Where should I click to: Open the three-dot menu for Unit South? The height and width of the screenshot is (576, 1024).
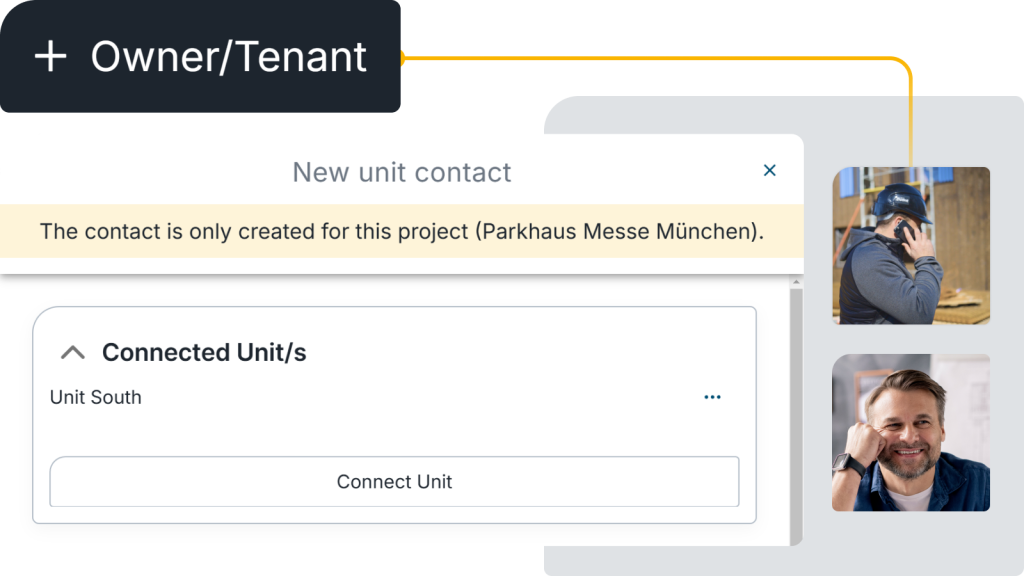pyautogui.click(x=712, y=397)
